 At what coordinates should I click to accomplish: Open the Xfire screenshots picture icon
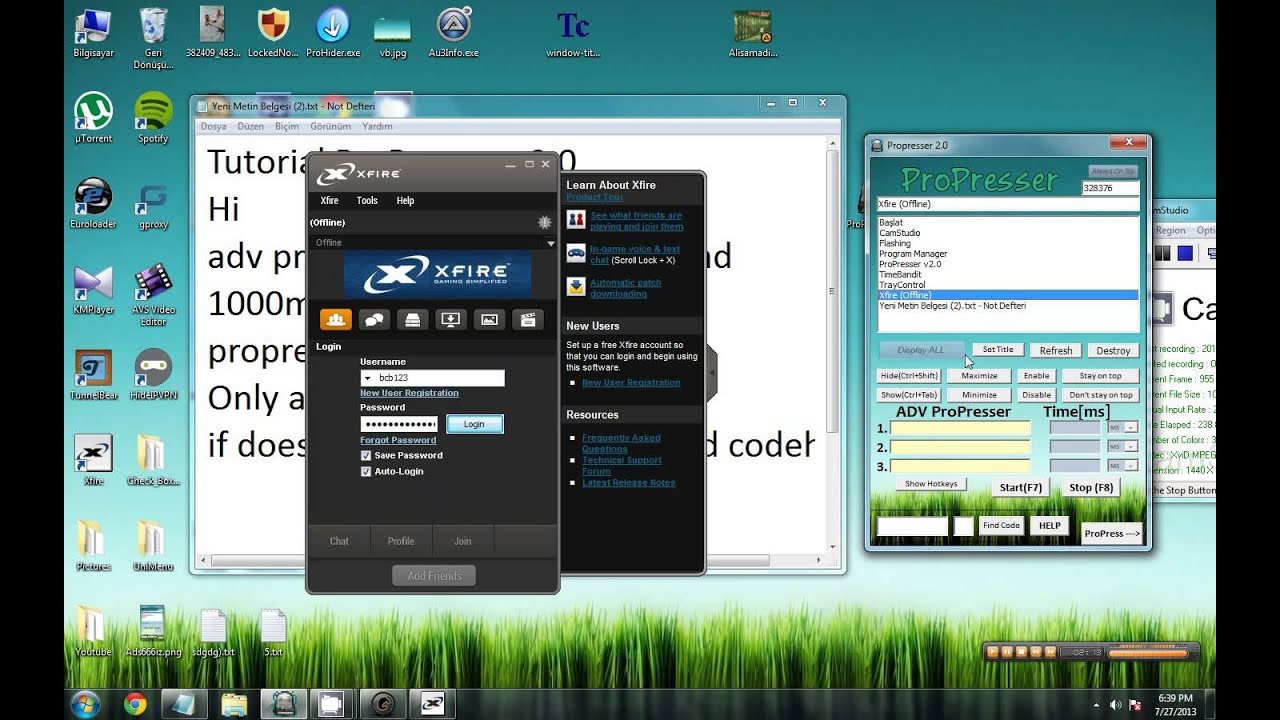(489, 319)
